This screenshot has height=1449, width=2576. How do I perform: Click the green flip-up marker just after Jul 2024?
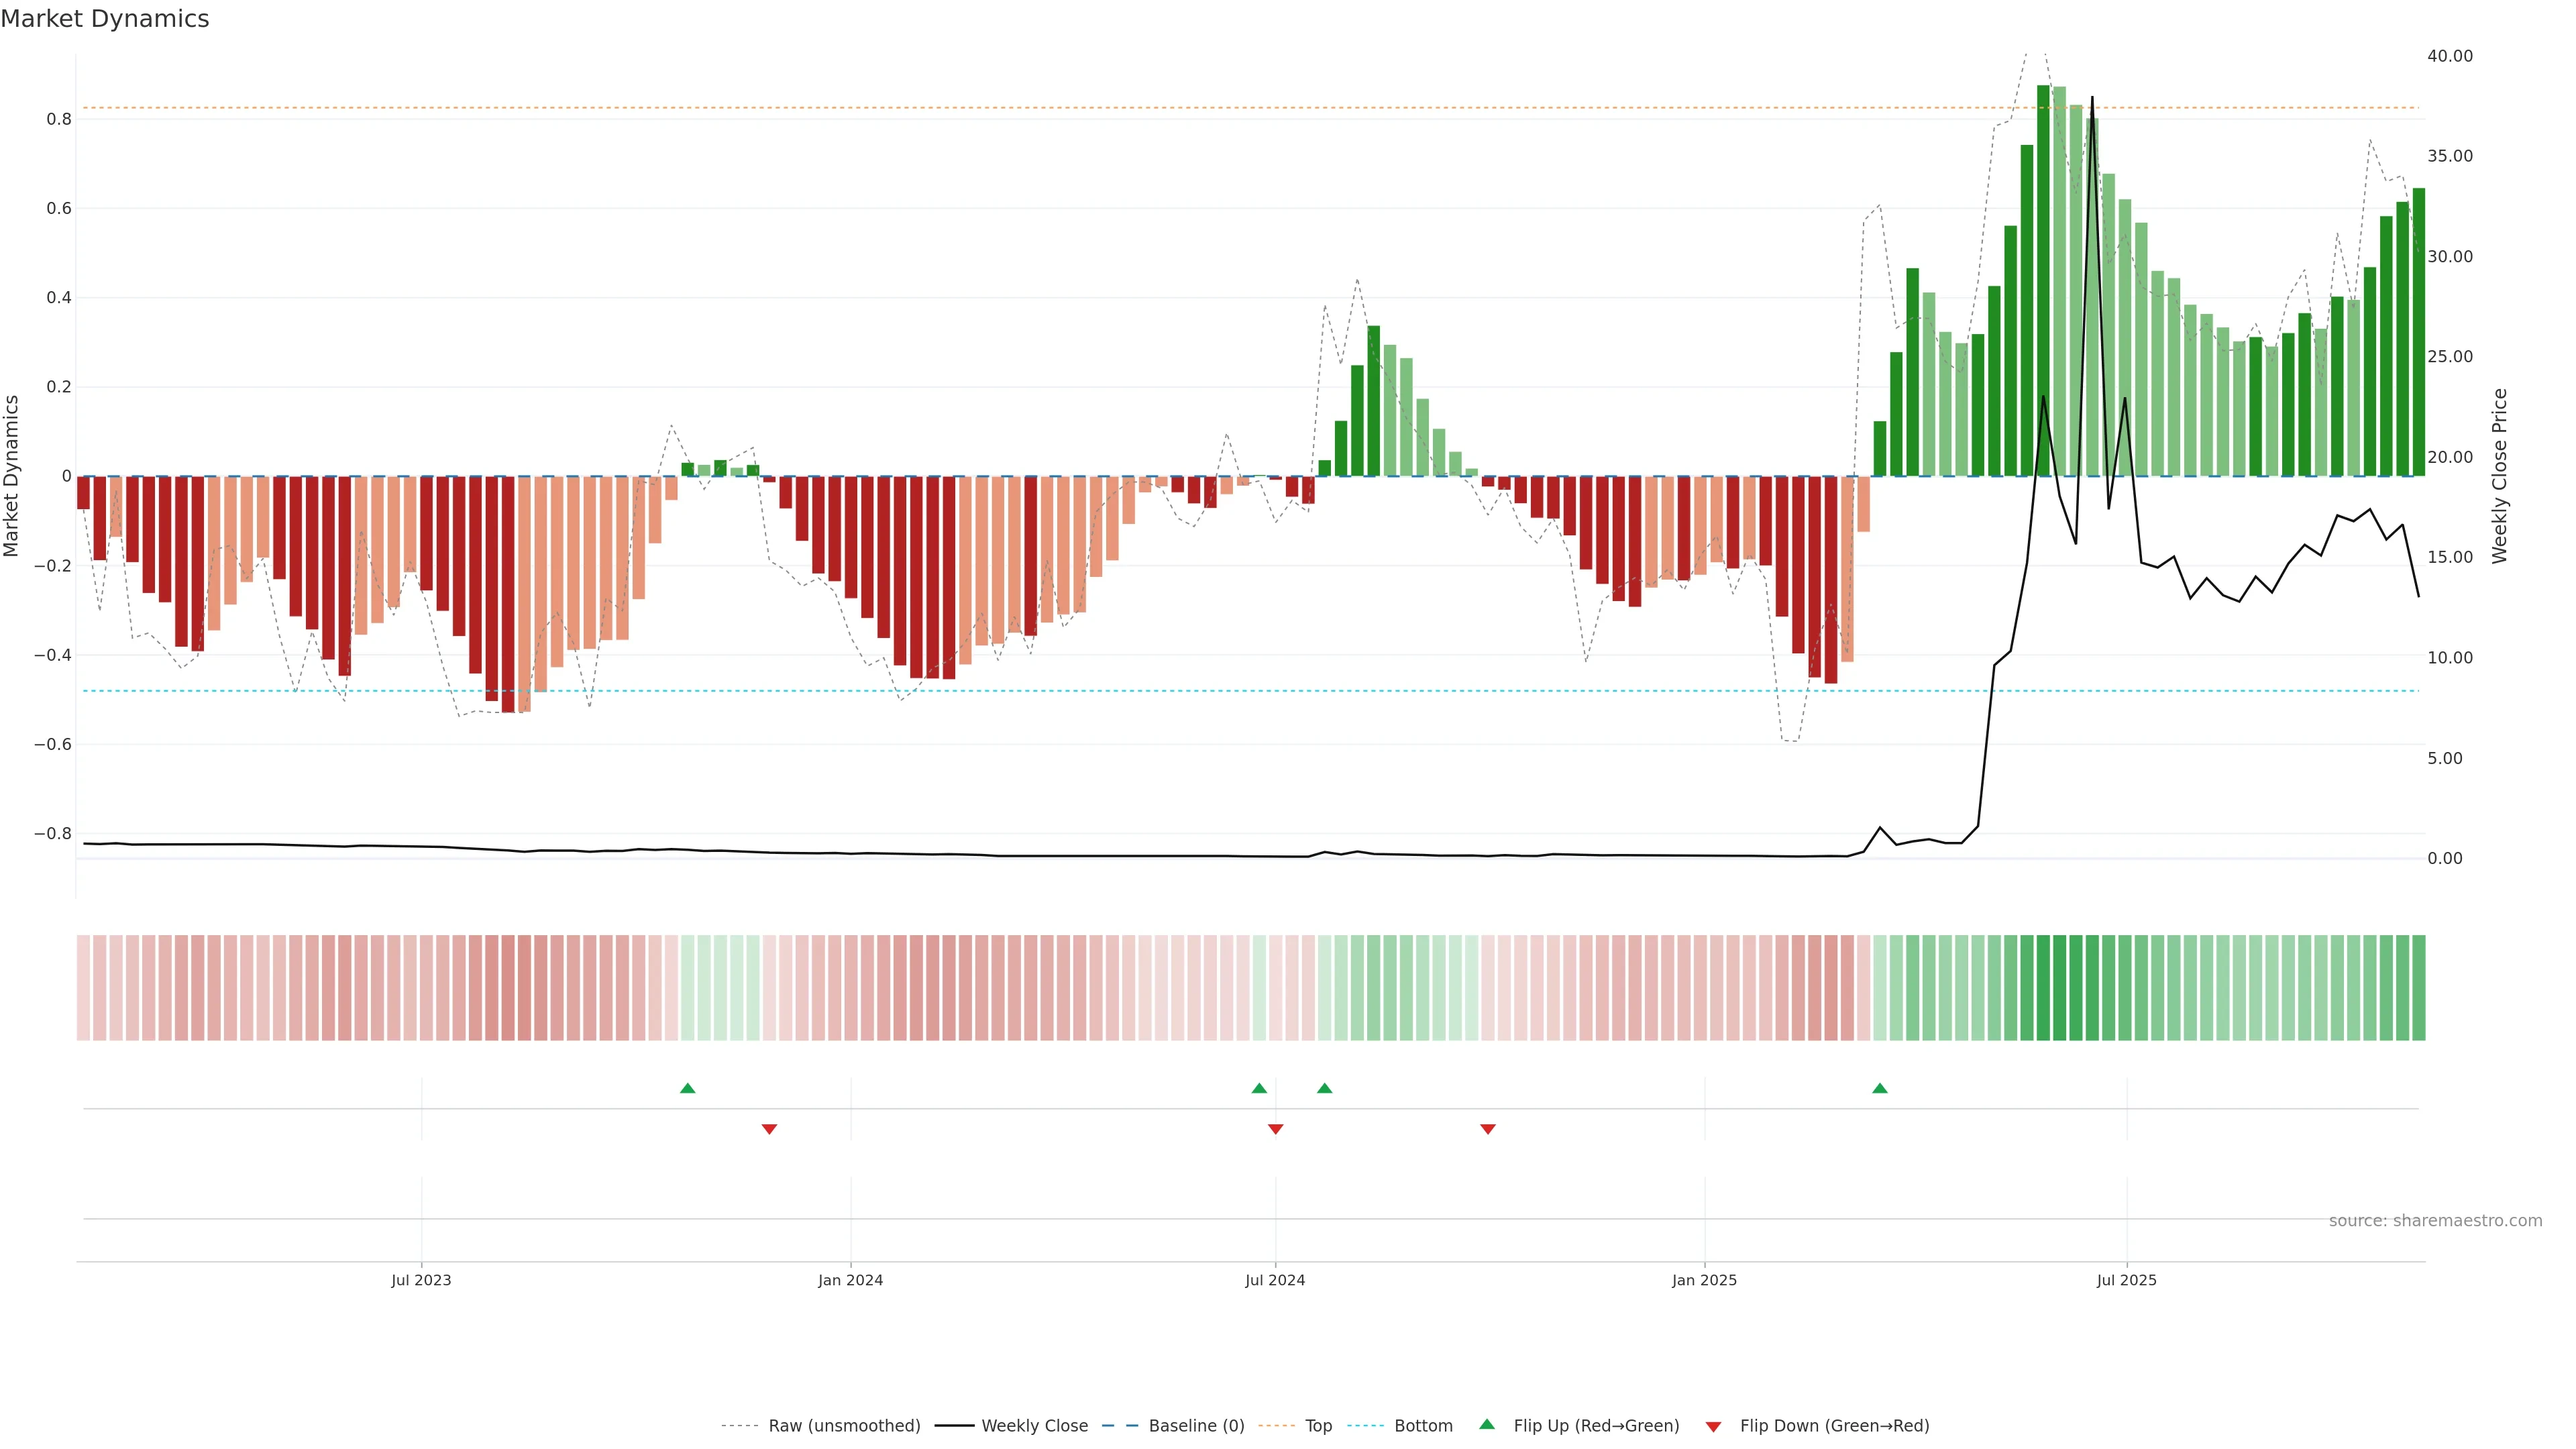coord(1324,1088)
